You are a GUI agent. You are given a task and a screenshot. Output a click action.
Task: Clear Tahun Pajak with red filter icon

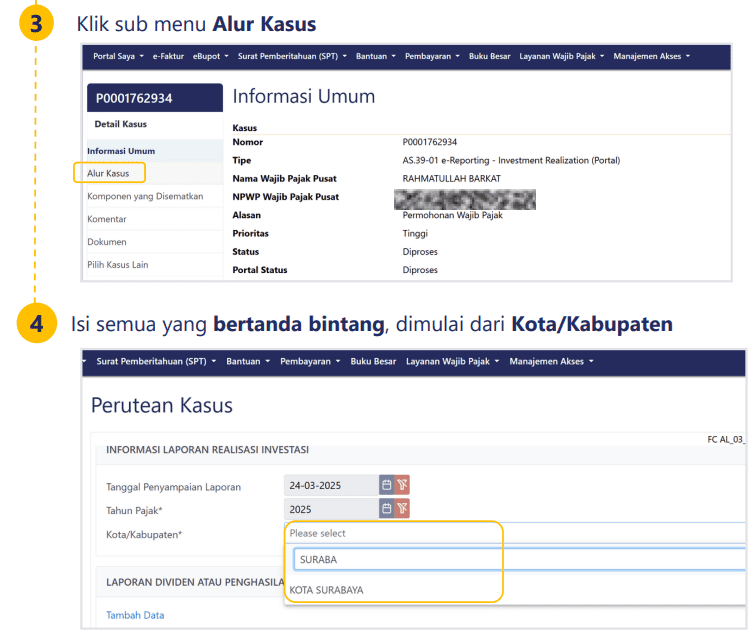[x=402, y=508]
